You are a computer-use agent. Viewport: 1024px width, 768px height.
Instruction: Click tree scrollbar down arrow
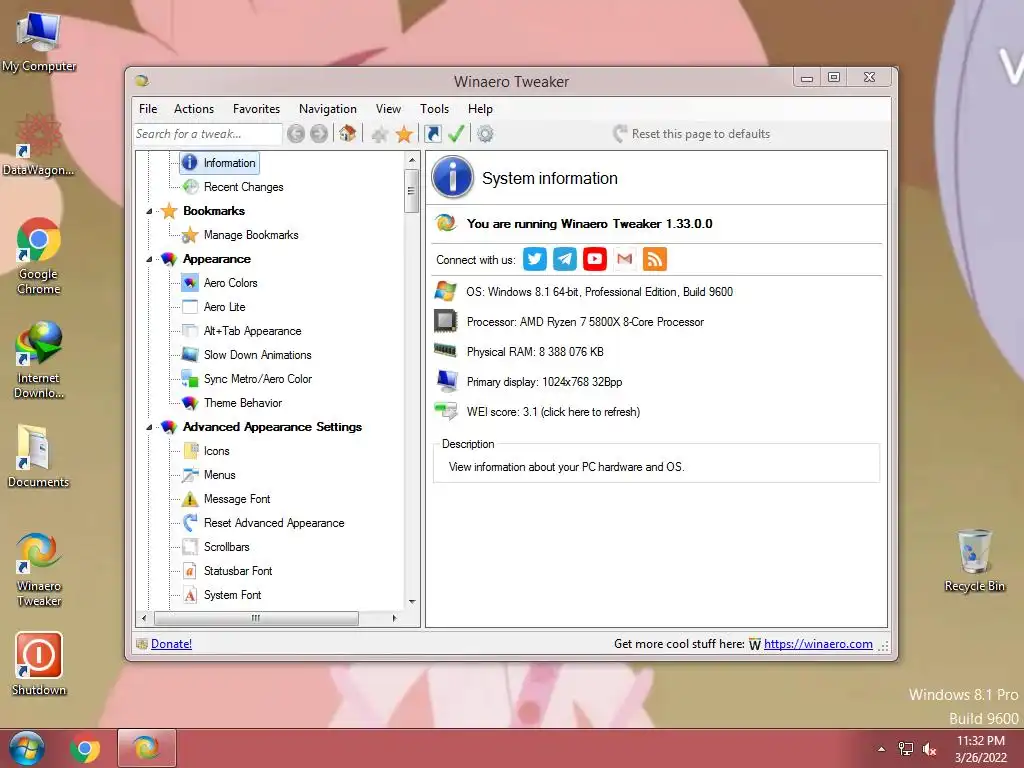pos(412,601)
